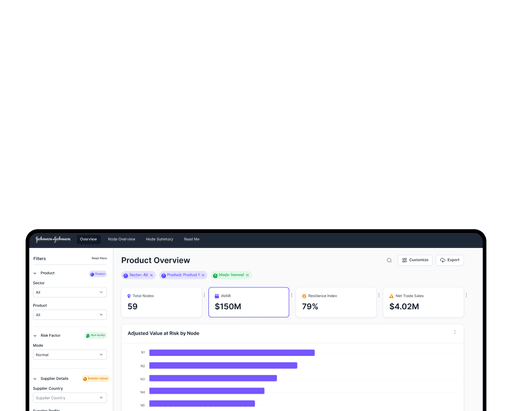The width and height of the screenshot is (512, 411).
Task: Click the Mode: Normal chip icon
Action: coord(215,276)
